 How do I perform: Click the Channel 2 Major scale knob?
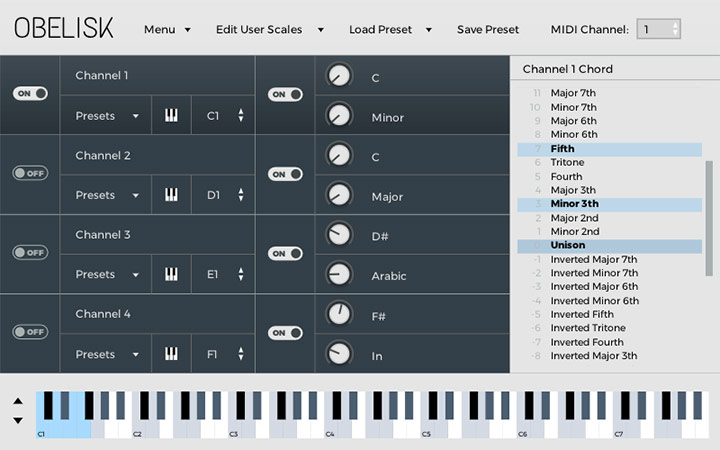coord(340,194)
